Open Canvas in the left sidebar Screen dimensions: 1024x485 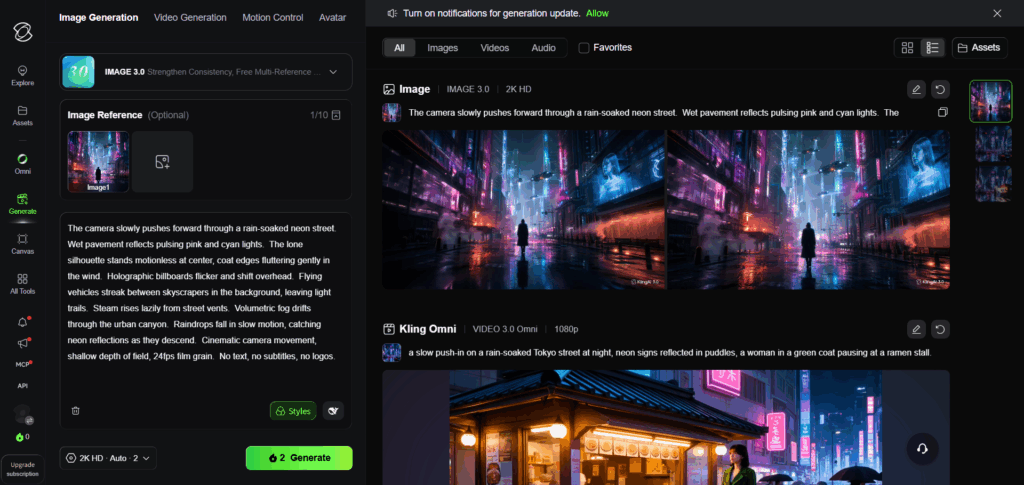click(22, 244)
